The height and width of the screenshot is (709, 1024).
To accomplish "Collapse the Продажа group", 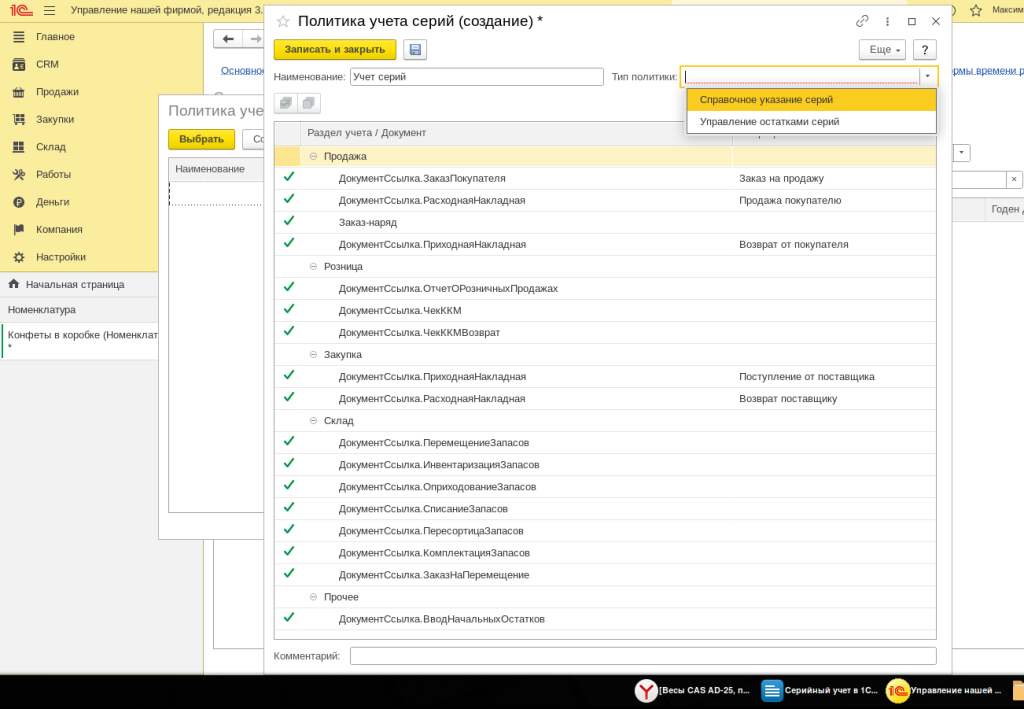I will point(313,157).
